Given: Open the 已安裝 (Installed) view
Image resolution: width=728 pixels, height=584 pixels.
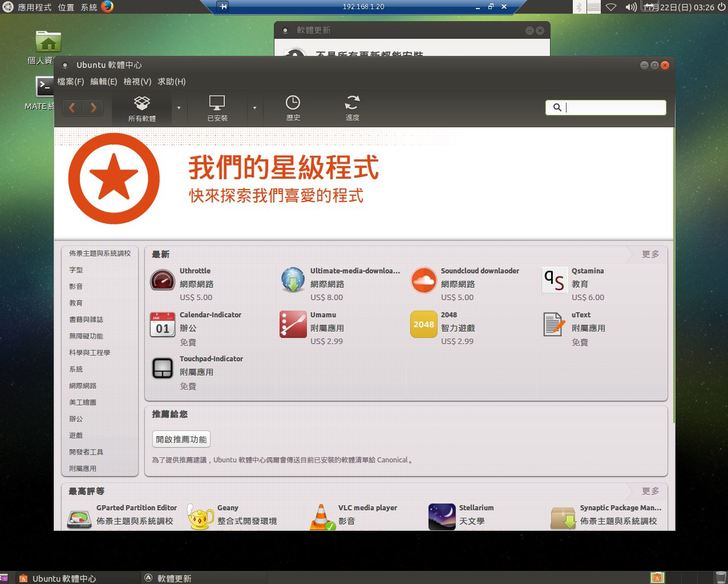Looking at the screenshot, I should pyautogui.click(x=217, y=109).
